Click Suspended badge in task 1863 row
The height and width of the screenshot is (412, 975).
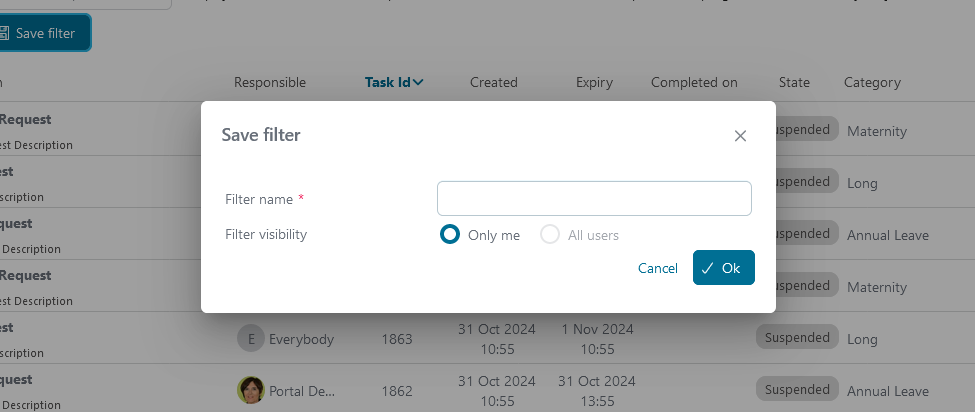(x=797, y=337)
